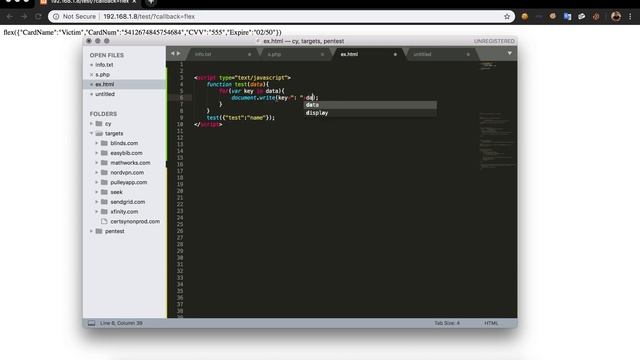Go to next tab in Sublime
This screenshot has height=360, width=640.
178,53
